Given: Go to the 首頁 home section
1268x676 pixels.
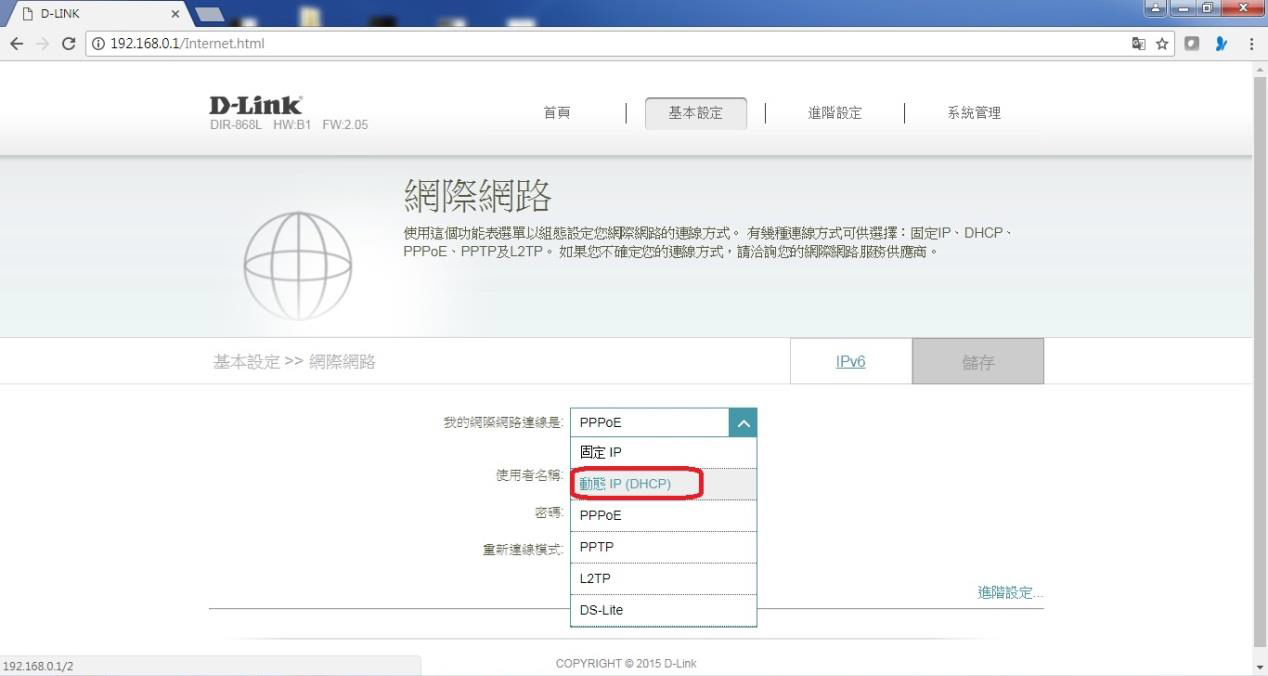Looking at the screenshot, I should tap(557, 113).
